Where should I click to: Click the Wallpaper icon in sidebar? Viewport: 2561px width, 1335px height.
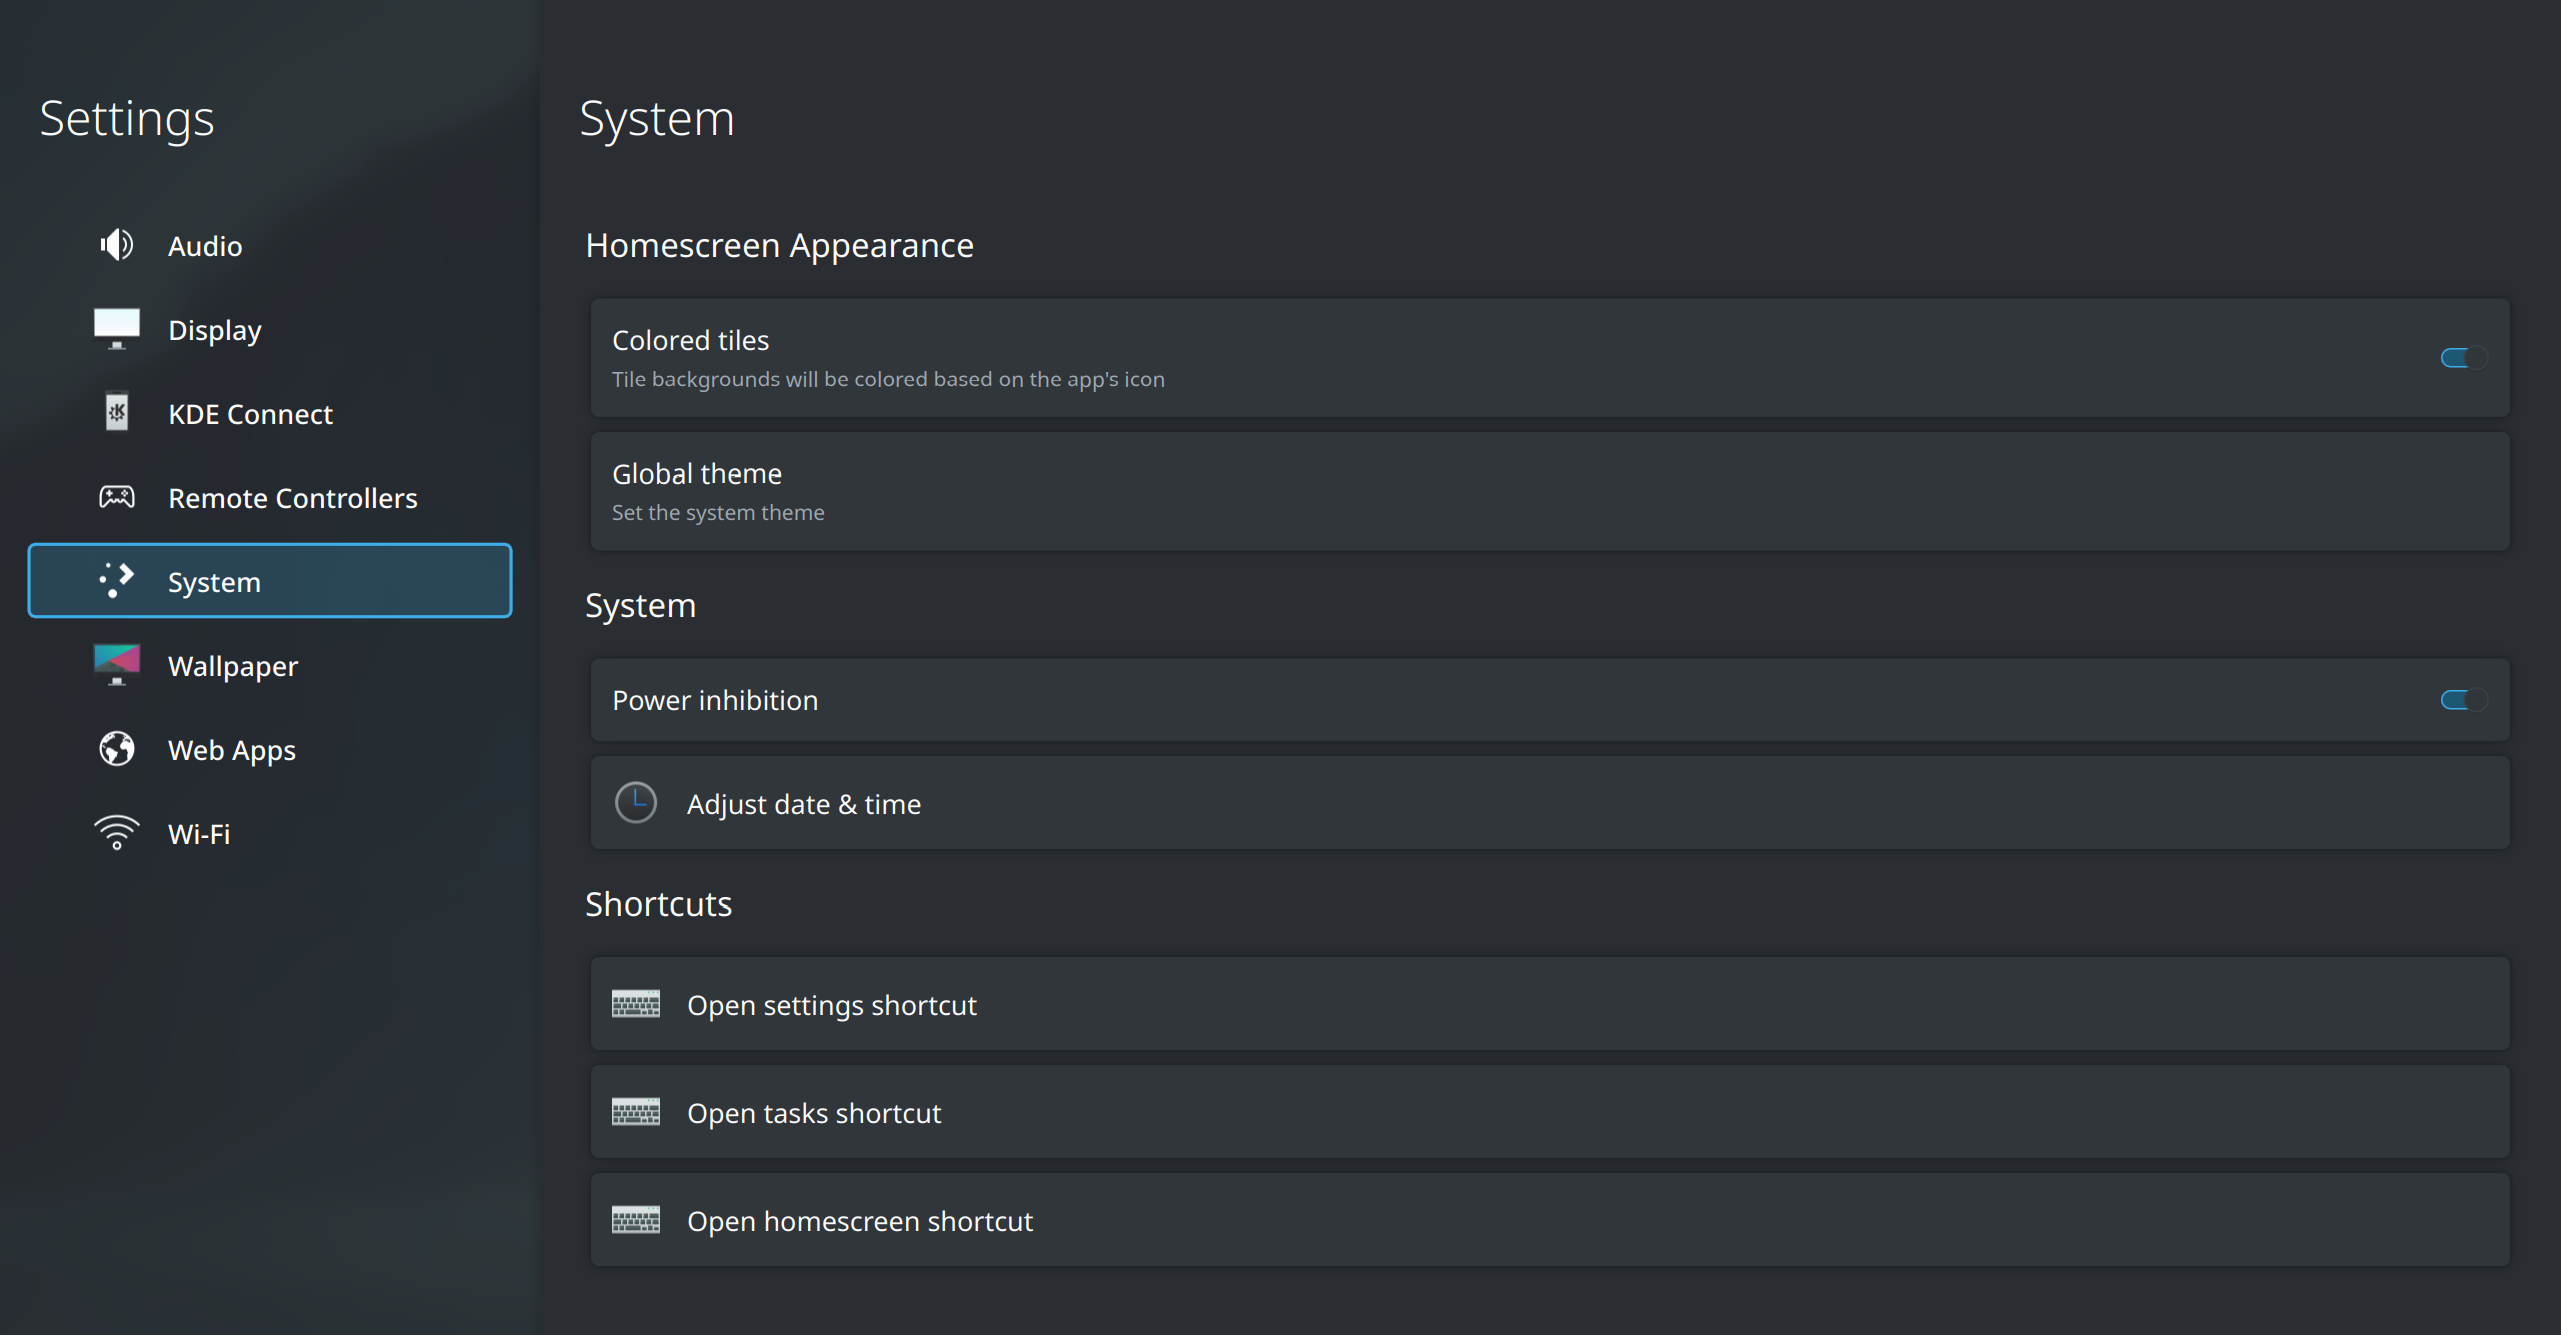pos(117,665)
